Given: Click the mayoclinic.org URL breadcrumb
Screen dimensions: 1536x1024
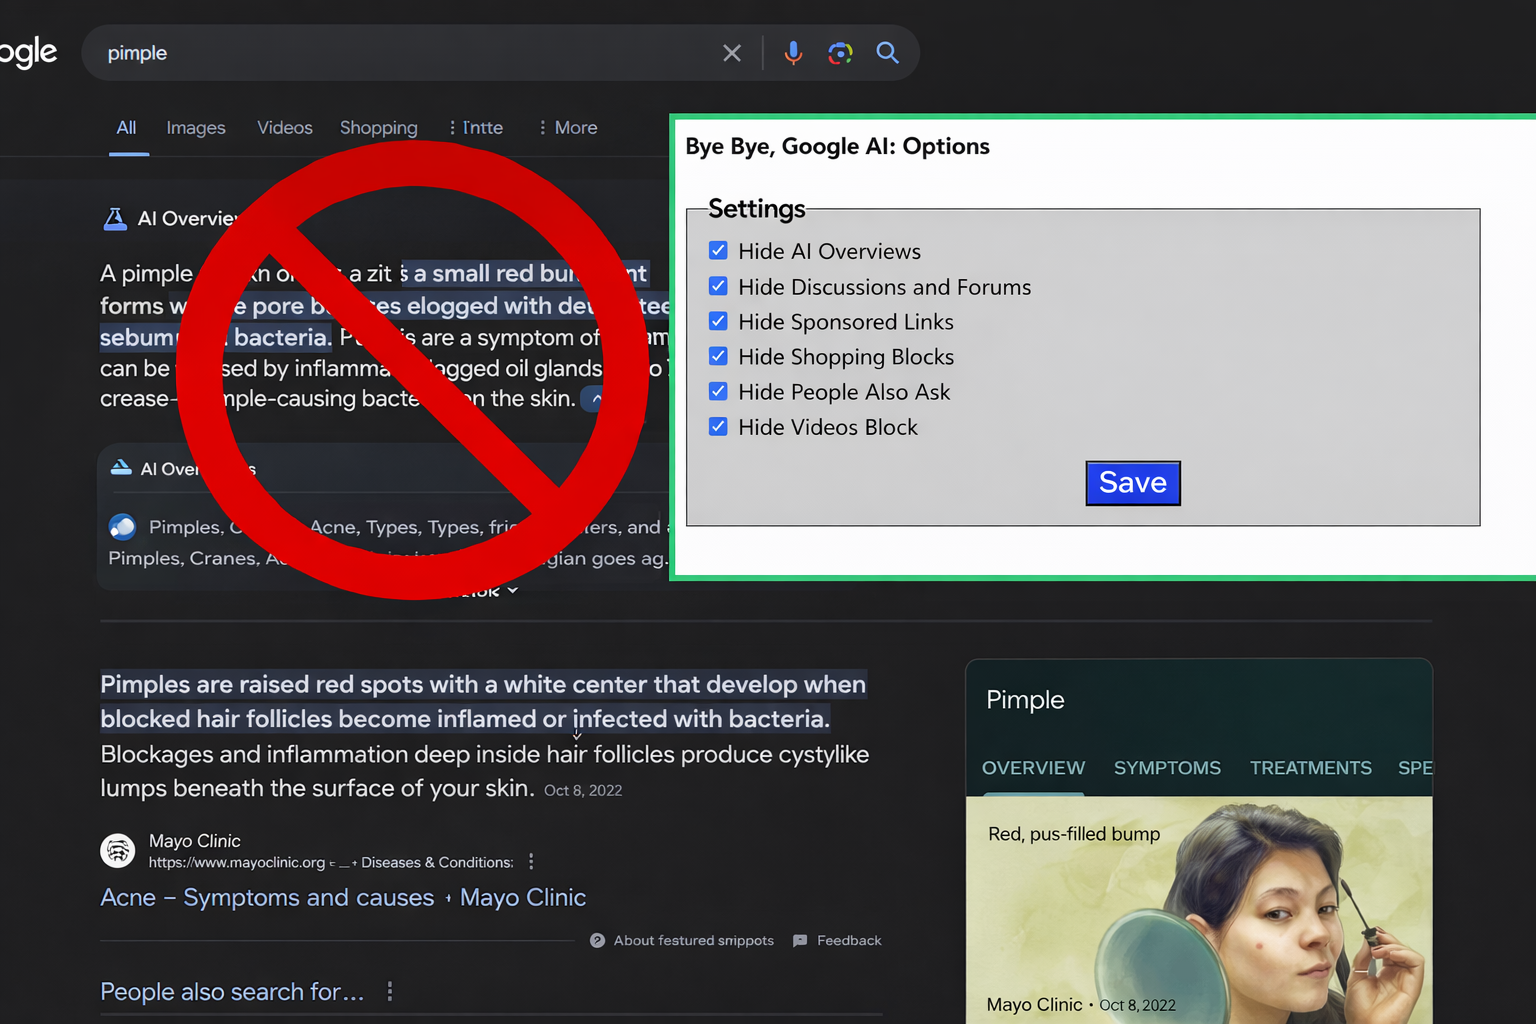Looking at the screenshot, I should (x=331, y=862).
